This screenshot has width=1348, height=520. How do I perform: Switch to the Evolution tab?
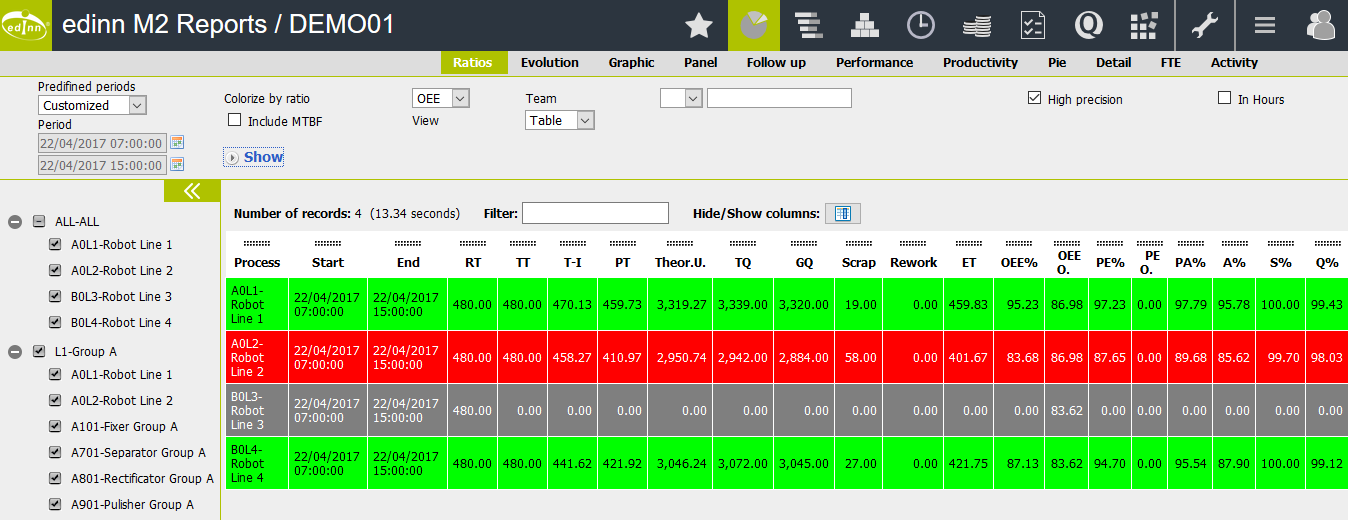[550, 62]
